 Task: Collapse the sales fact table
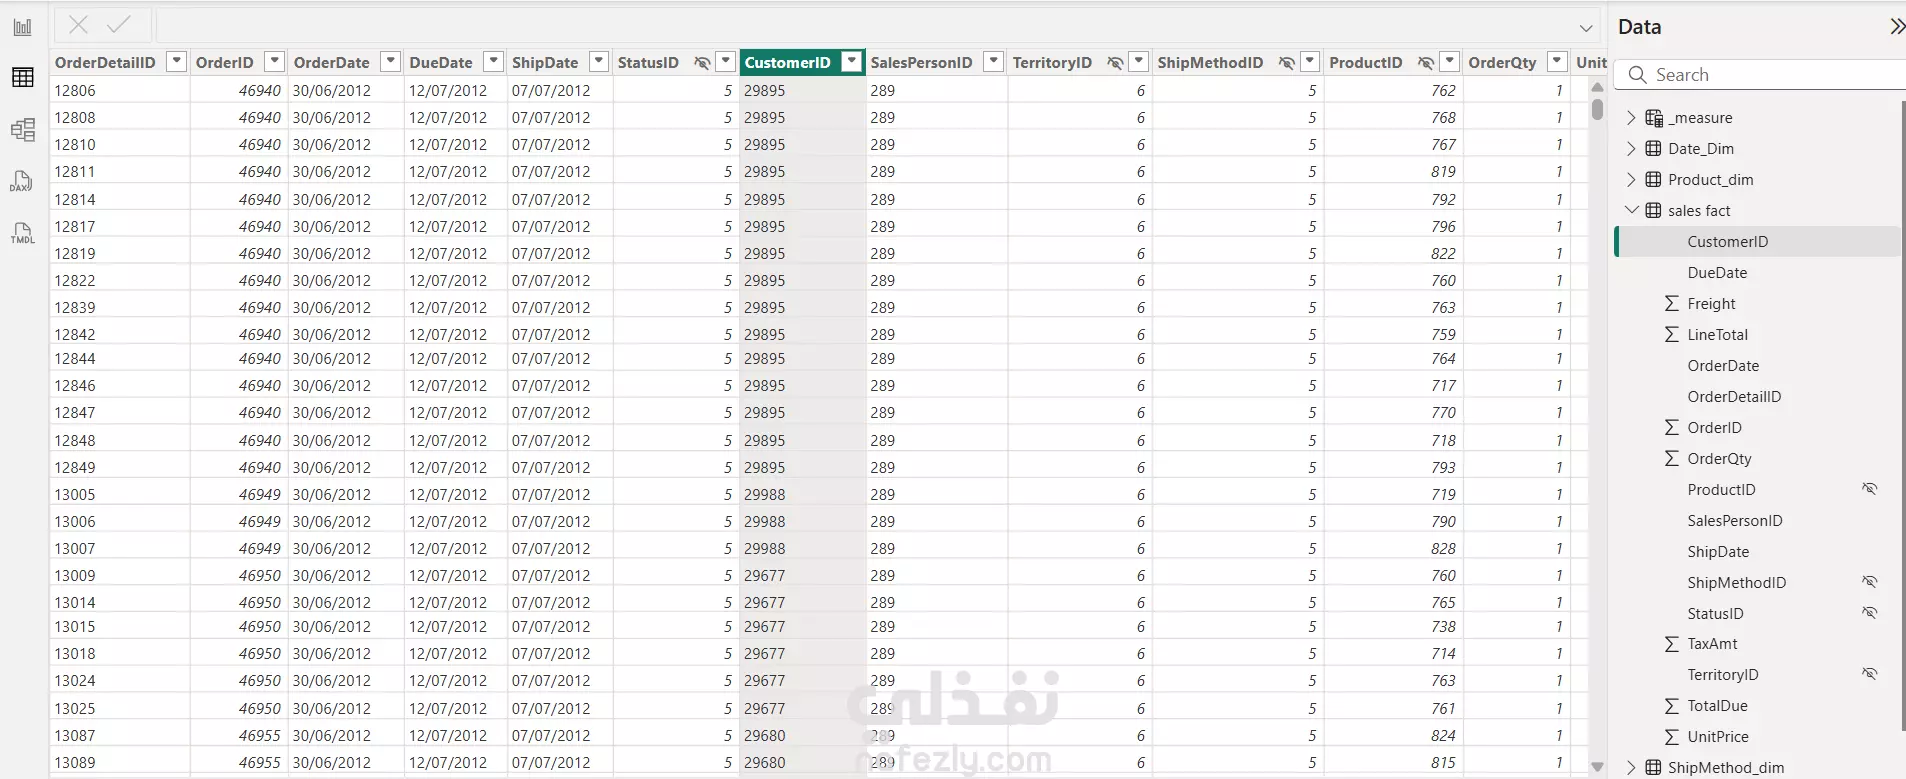pos(1631,210)
